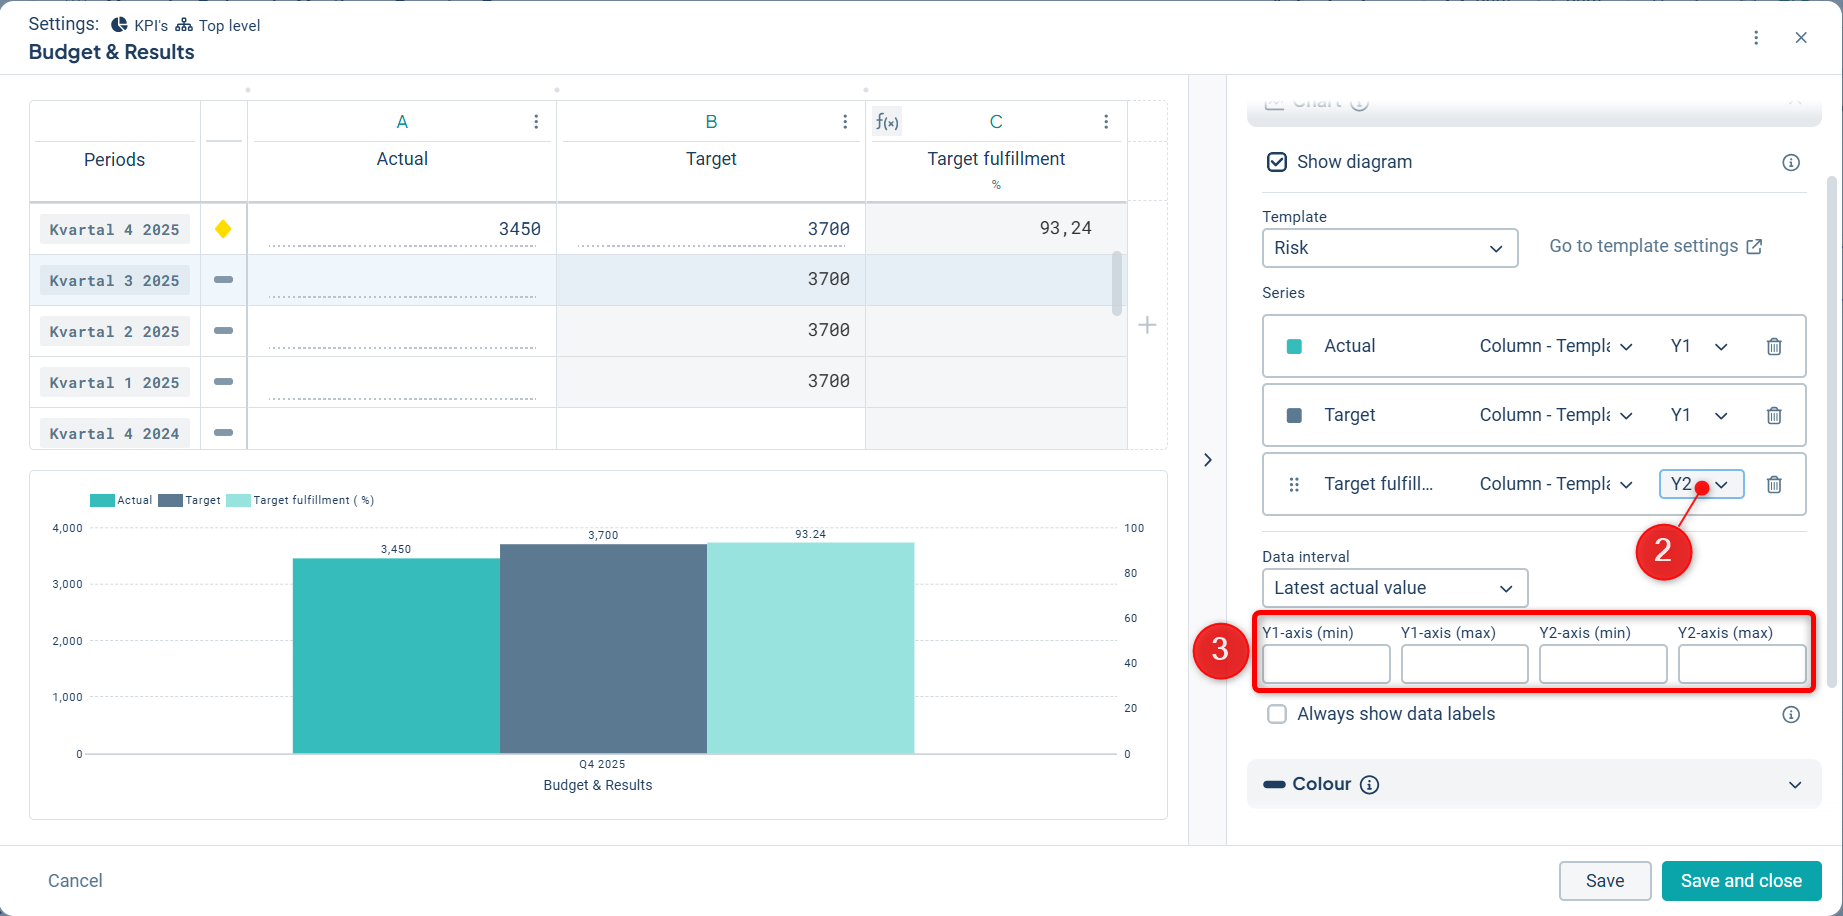This screenshot has width=1843, height=916.
Task: Remove Target fulfillment series via trash icon
Action: (1773, 484)
